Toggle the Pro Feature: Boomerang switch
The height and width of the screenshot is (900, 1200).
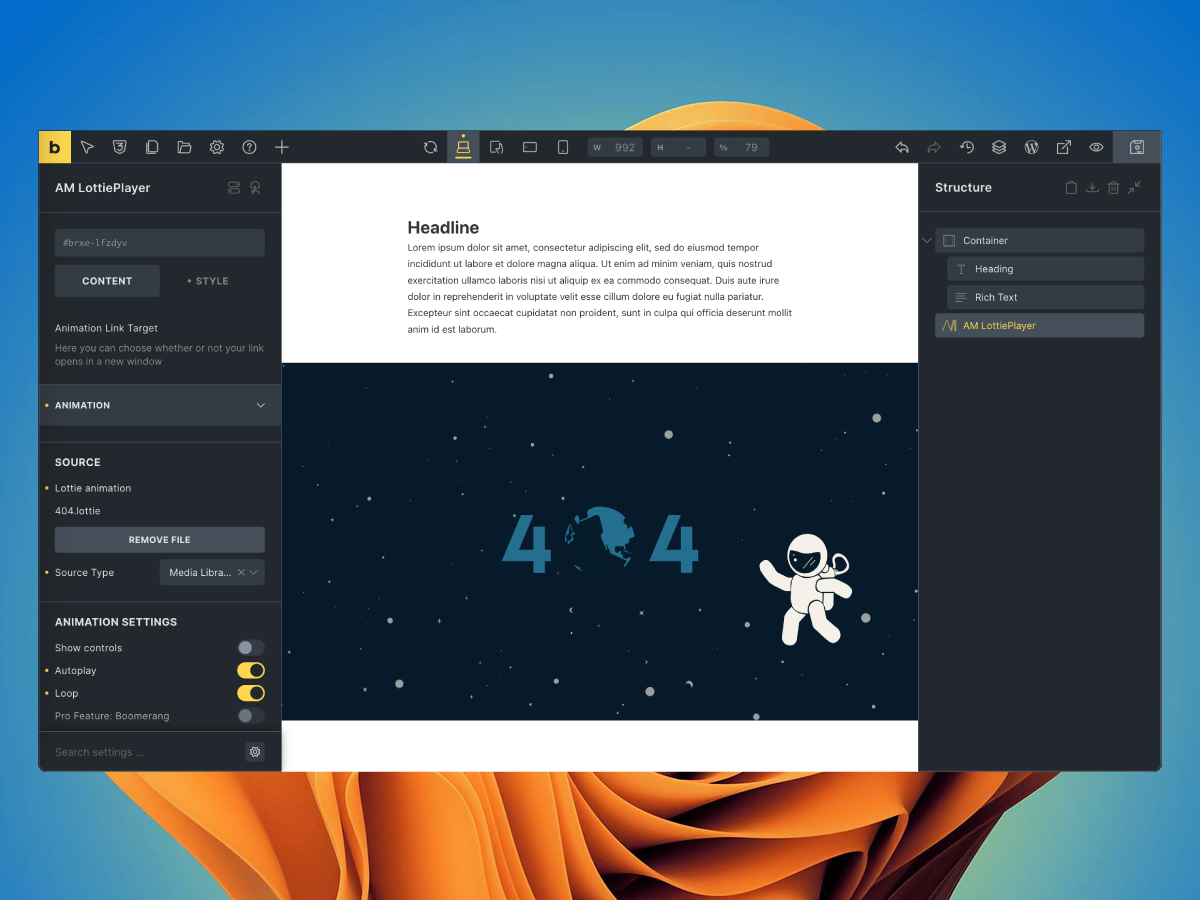[x=251, y=716]
